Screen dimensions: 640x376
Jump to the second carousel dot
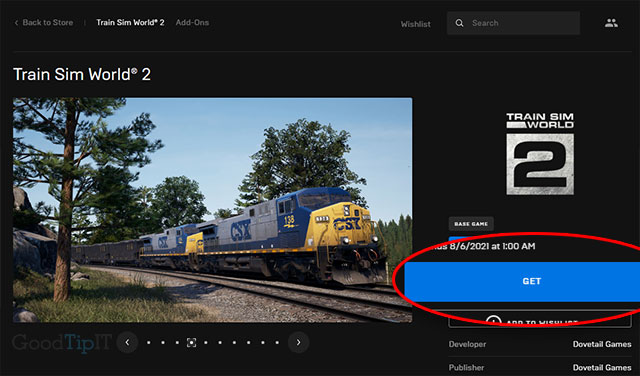[x=163, y=343]
